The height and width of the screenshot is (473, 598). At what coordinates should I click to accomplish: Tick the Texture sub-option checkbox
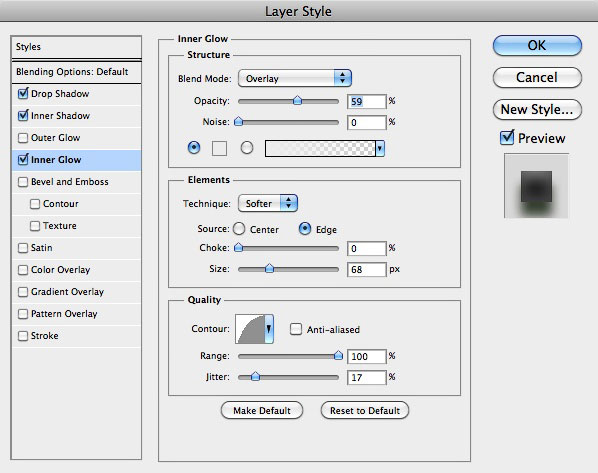[35, 226]
